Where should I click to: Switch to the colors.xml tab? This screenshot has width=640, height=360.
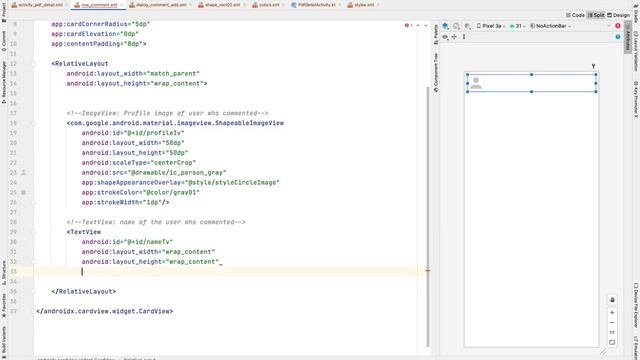click(268, 5)
